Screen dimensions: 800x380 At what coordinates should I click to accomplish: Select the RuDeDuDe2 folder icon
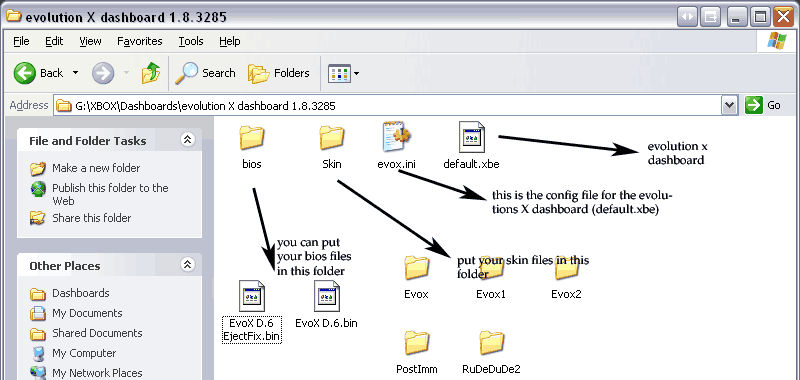(x=492, y=342)
